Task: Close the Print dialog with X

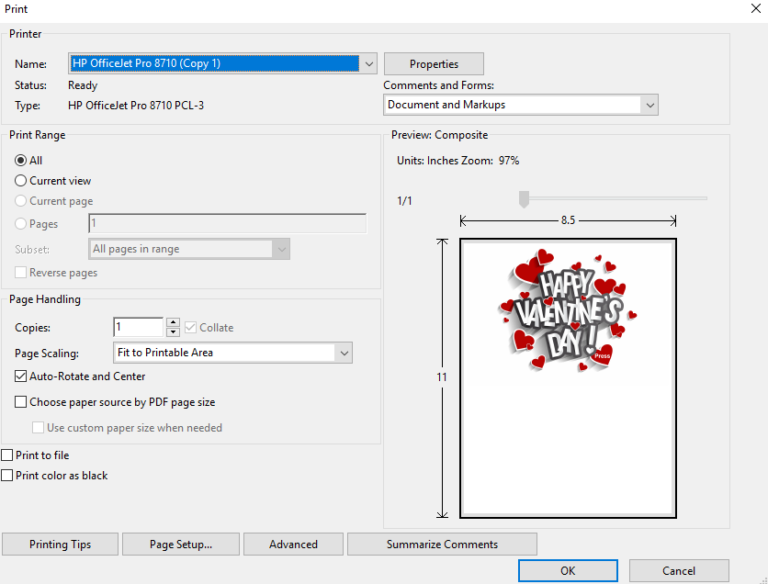Action: (755, 8)
